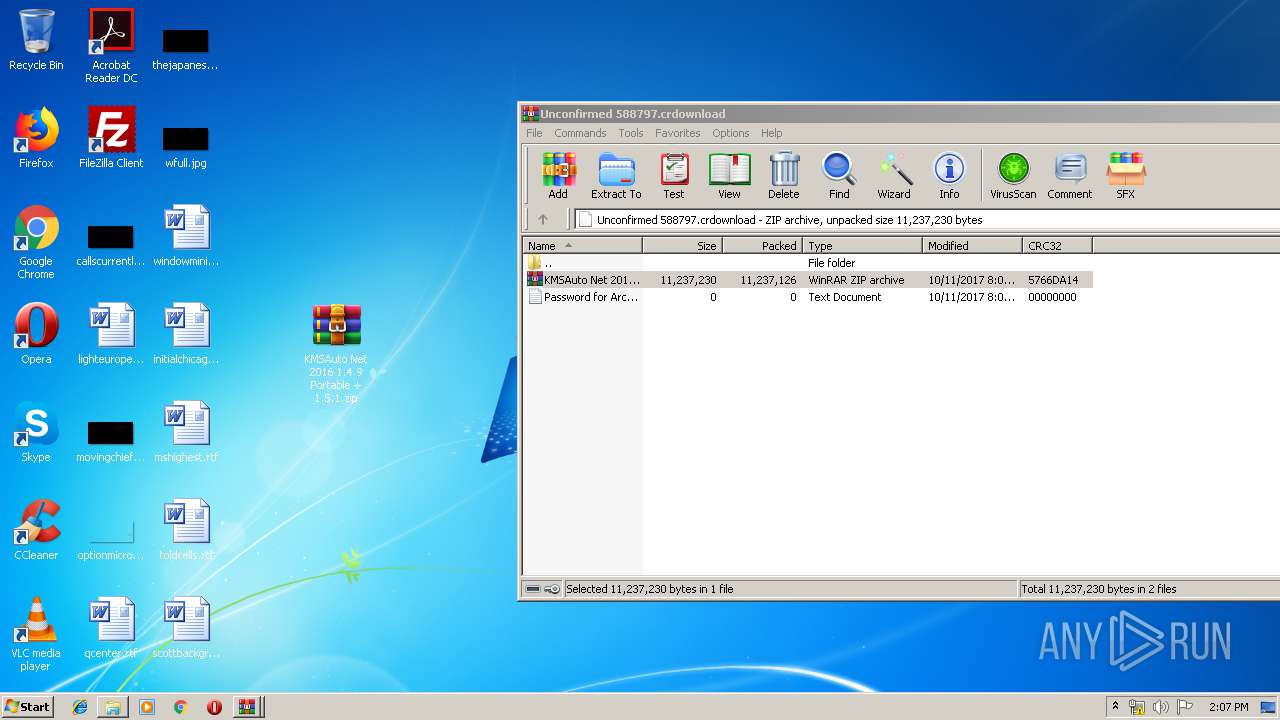Sort file list by Size column

click(682, 245)
